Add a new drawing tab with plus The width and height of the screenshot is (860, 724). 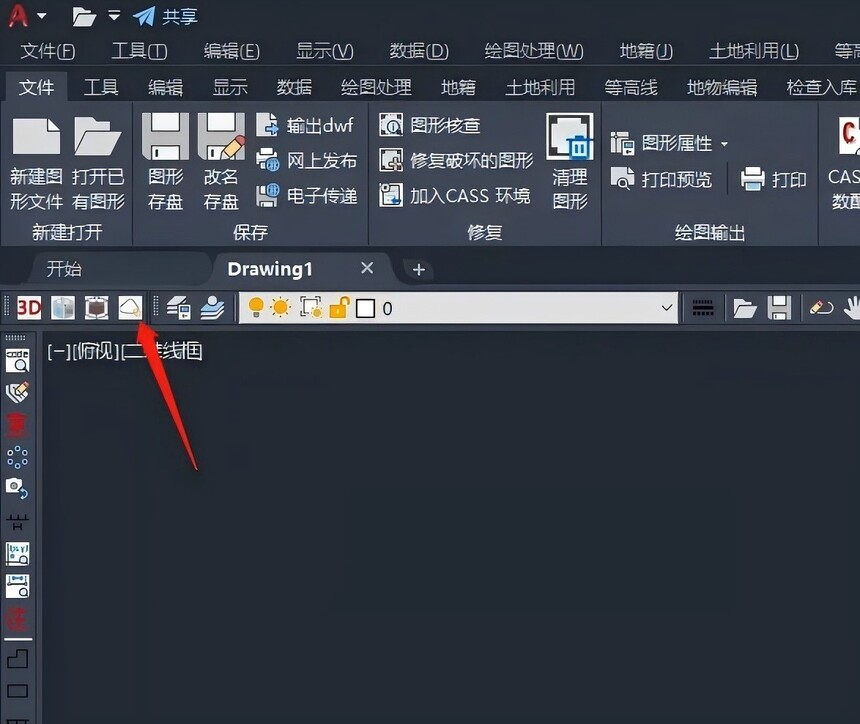point(418,269)
